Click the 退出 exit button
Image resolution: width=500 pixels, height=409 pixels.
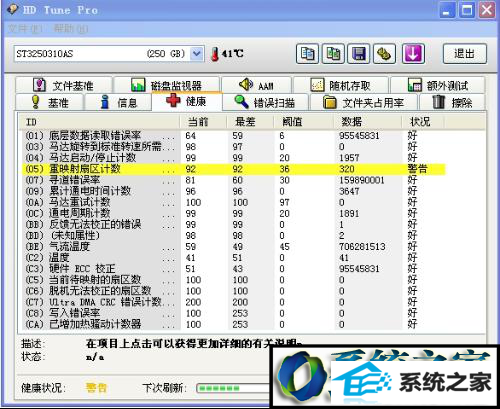pyautogui.click(x=465, y=54)
